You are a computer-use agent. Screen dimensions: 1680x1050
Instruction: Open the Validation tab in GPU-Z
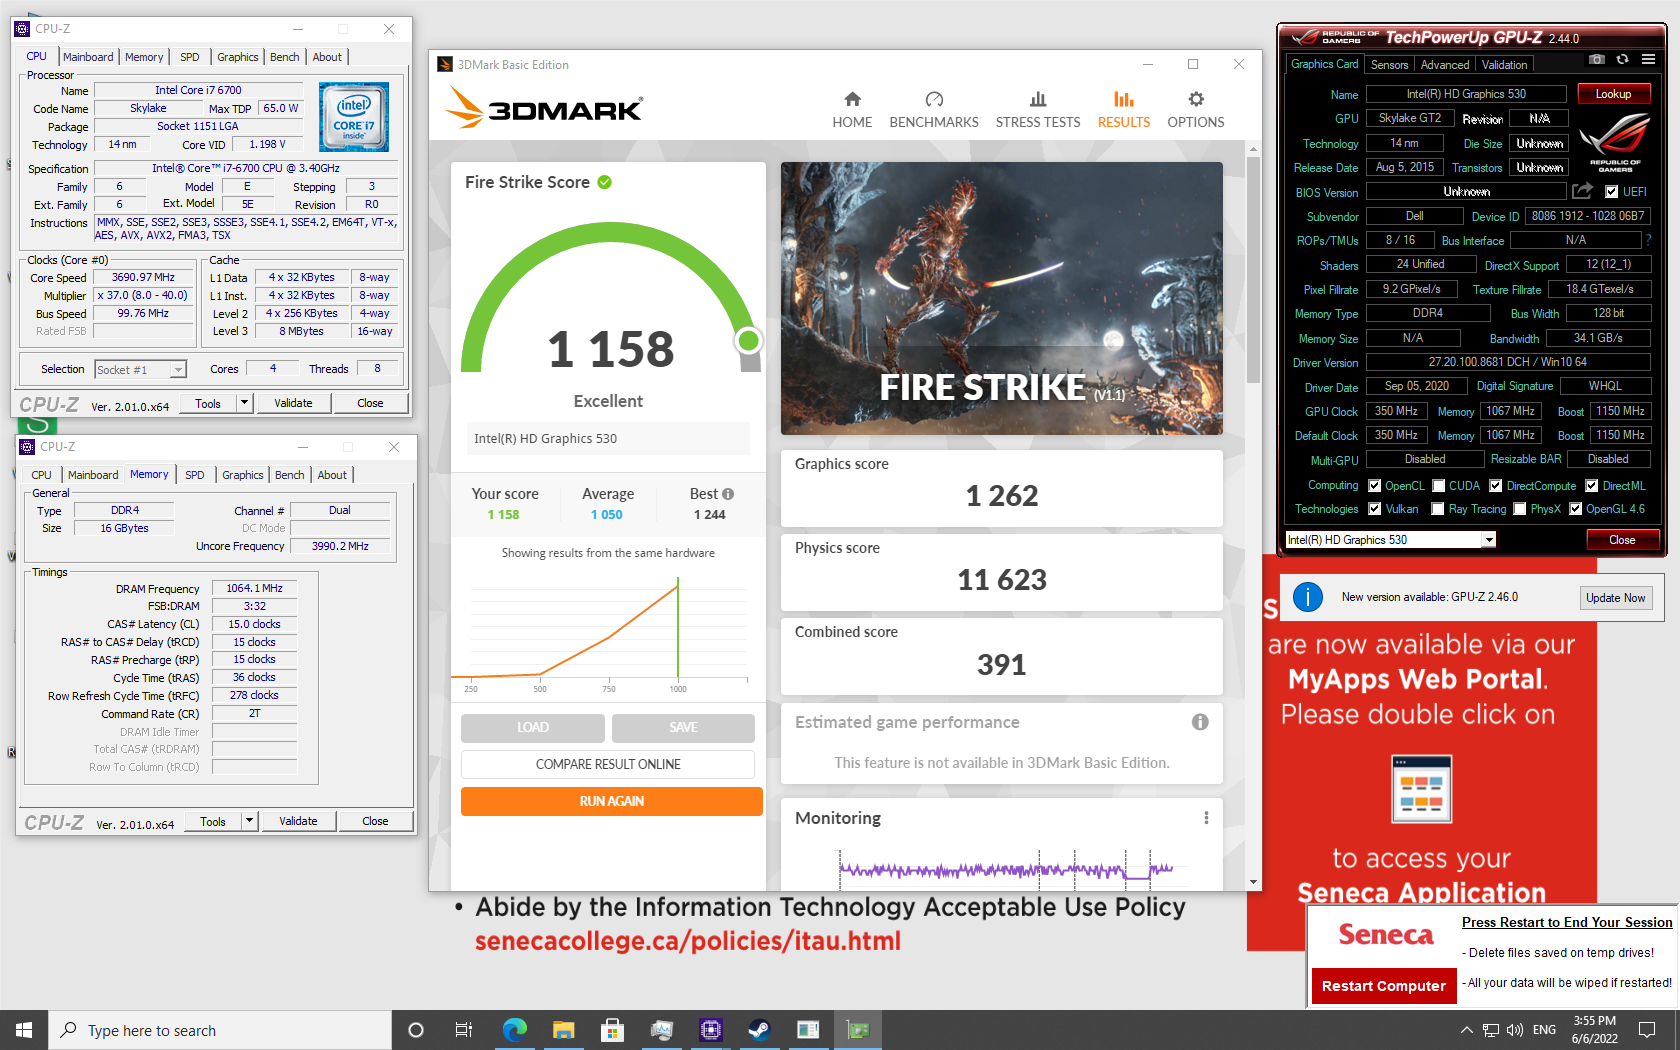1504,65
